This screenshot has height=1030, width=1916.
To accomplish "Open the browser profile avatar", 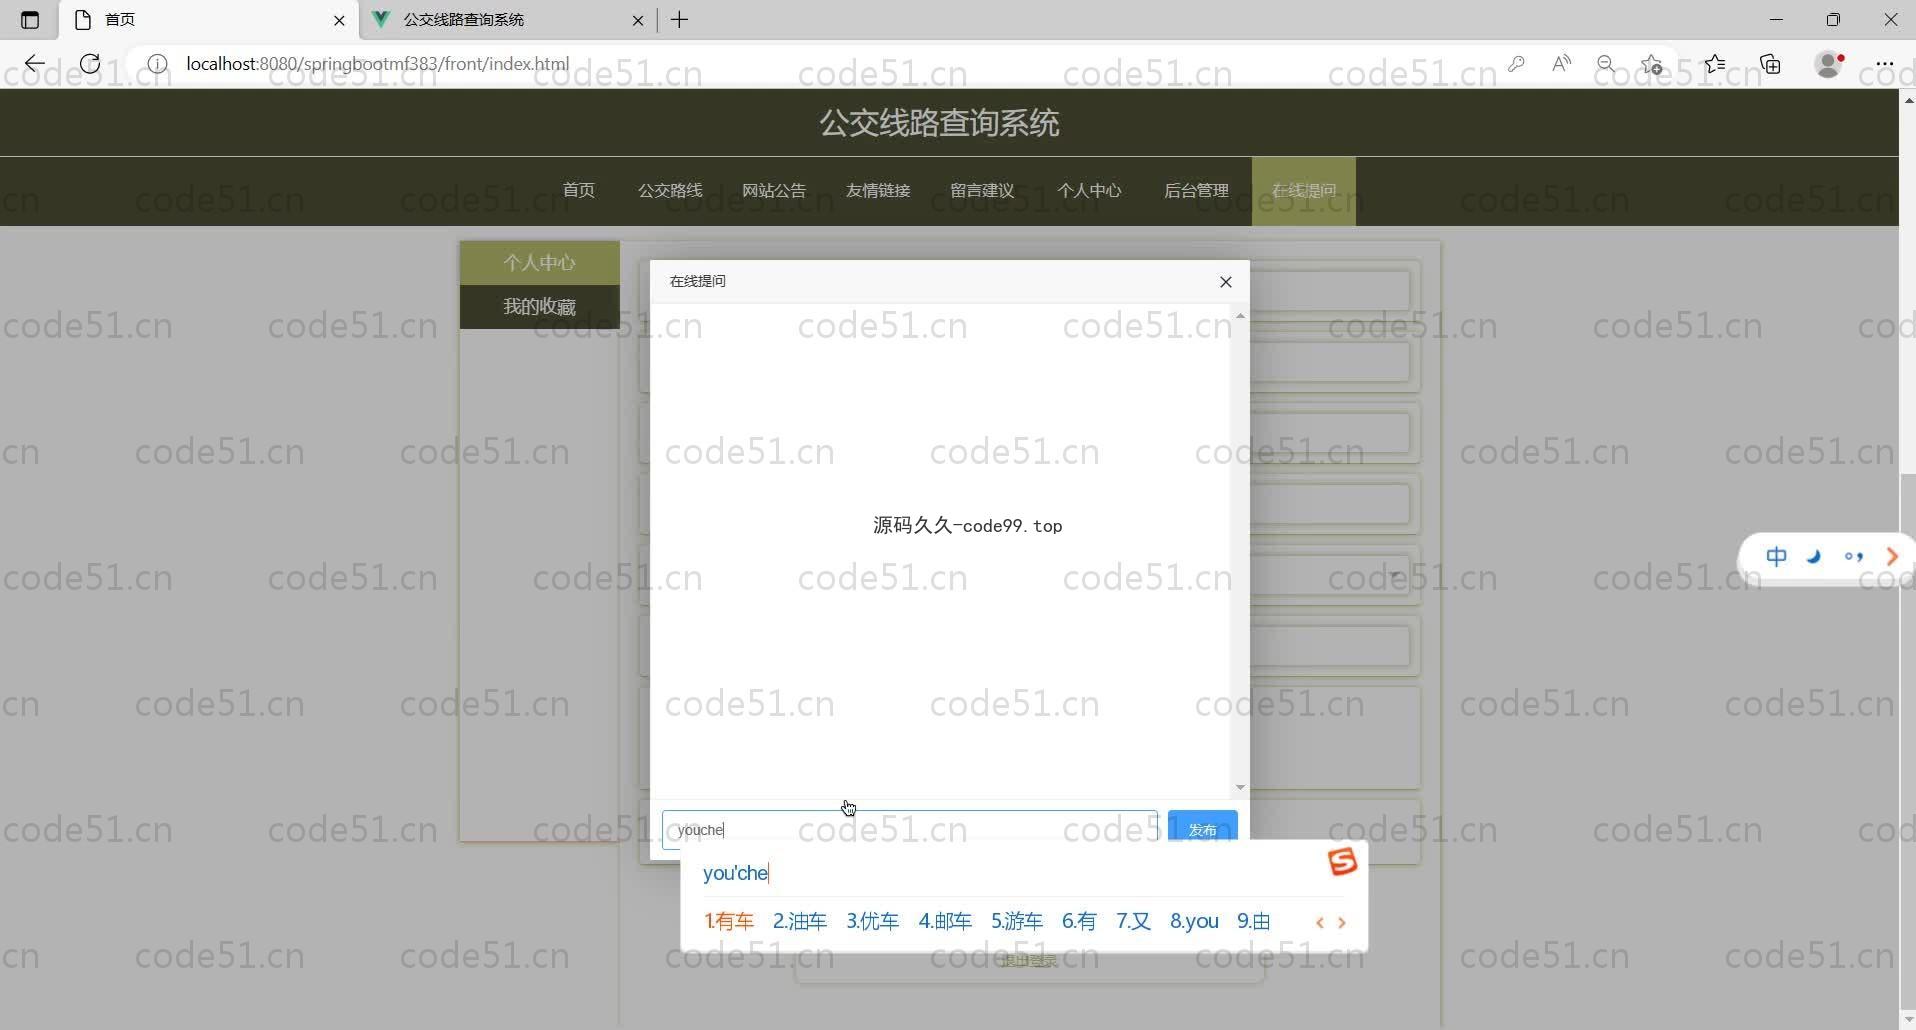I will 1829,64.
